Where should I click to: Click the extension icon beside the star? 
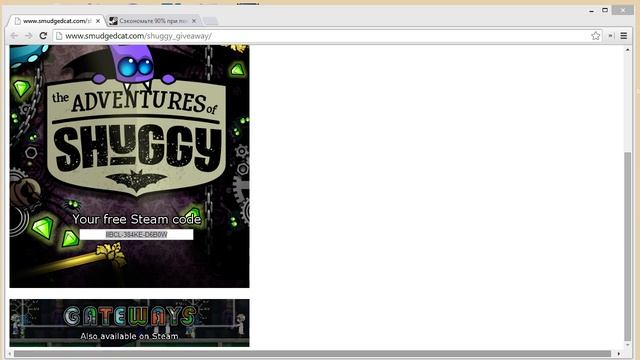611,36
